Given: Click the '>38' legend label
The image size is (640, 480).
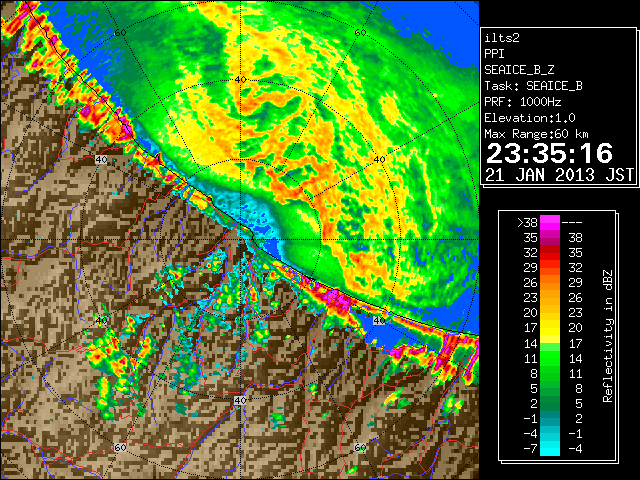Looking at the screenshot, I should [527, 222].
